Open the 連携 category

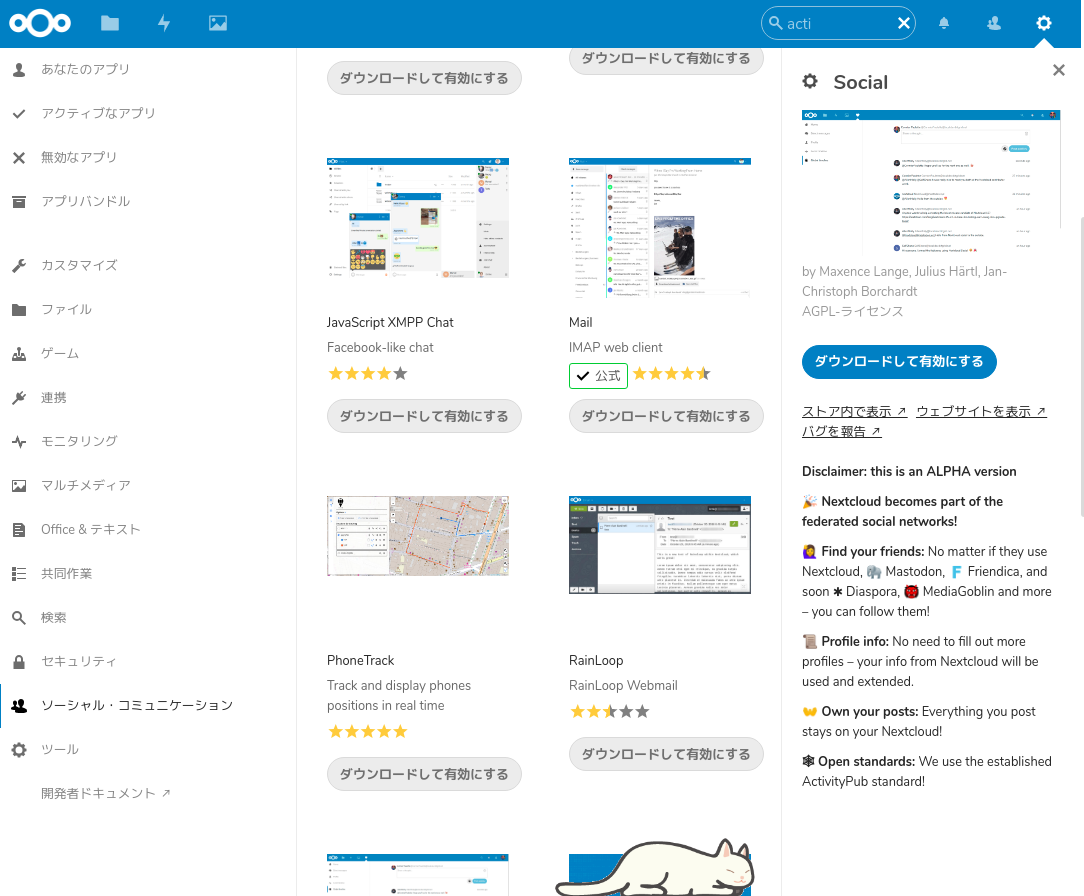tap(53, 398)
